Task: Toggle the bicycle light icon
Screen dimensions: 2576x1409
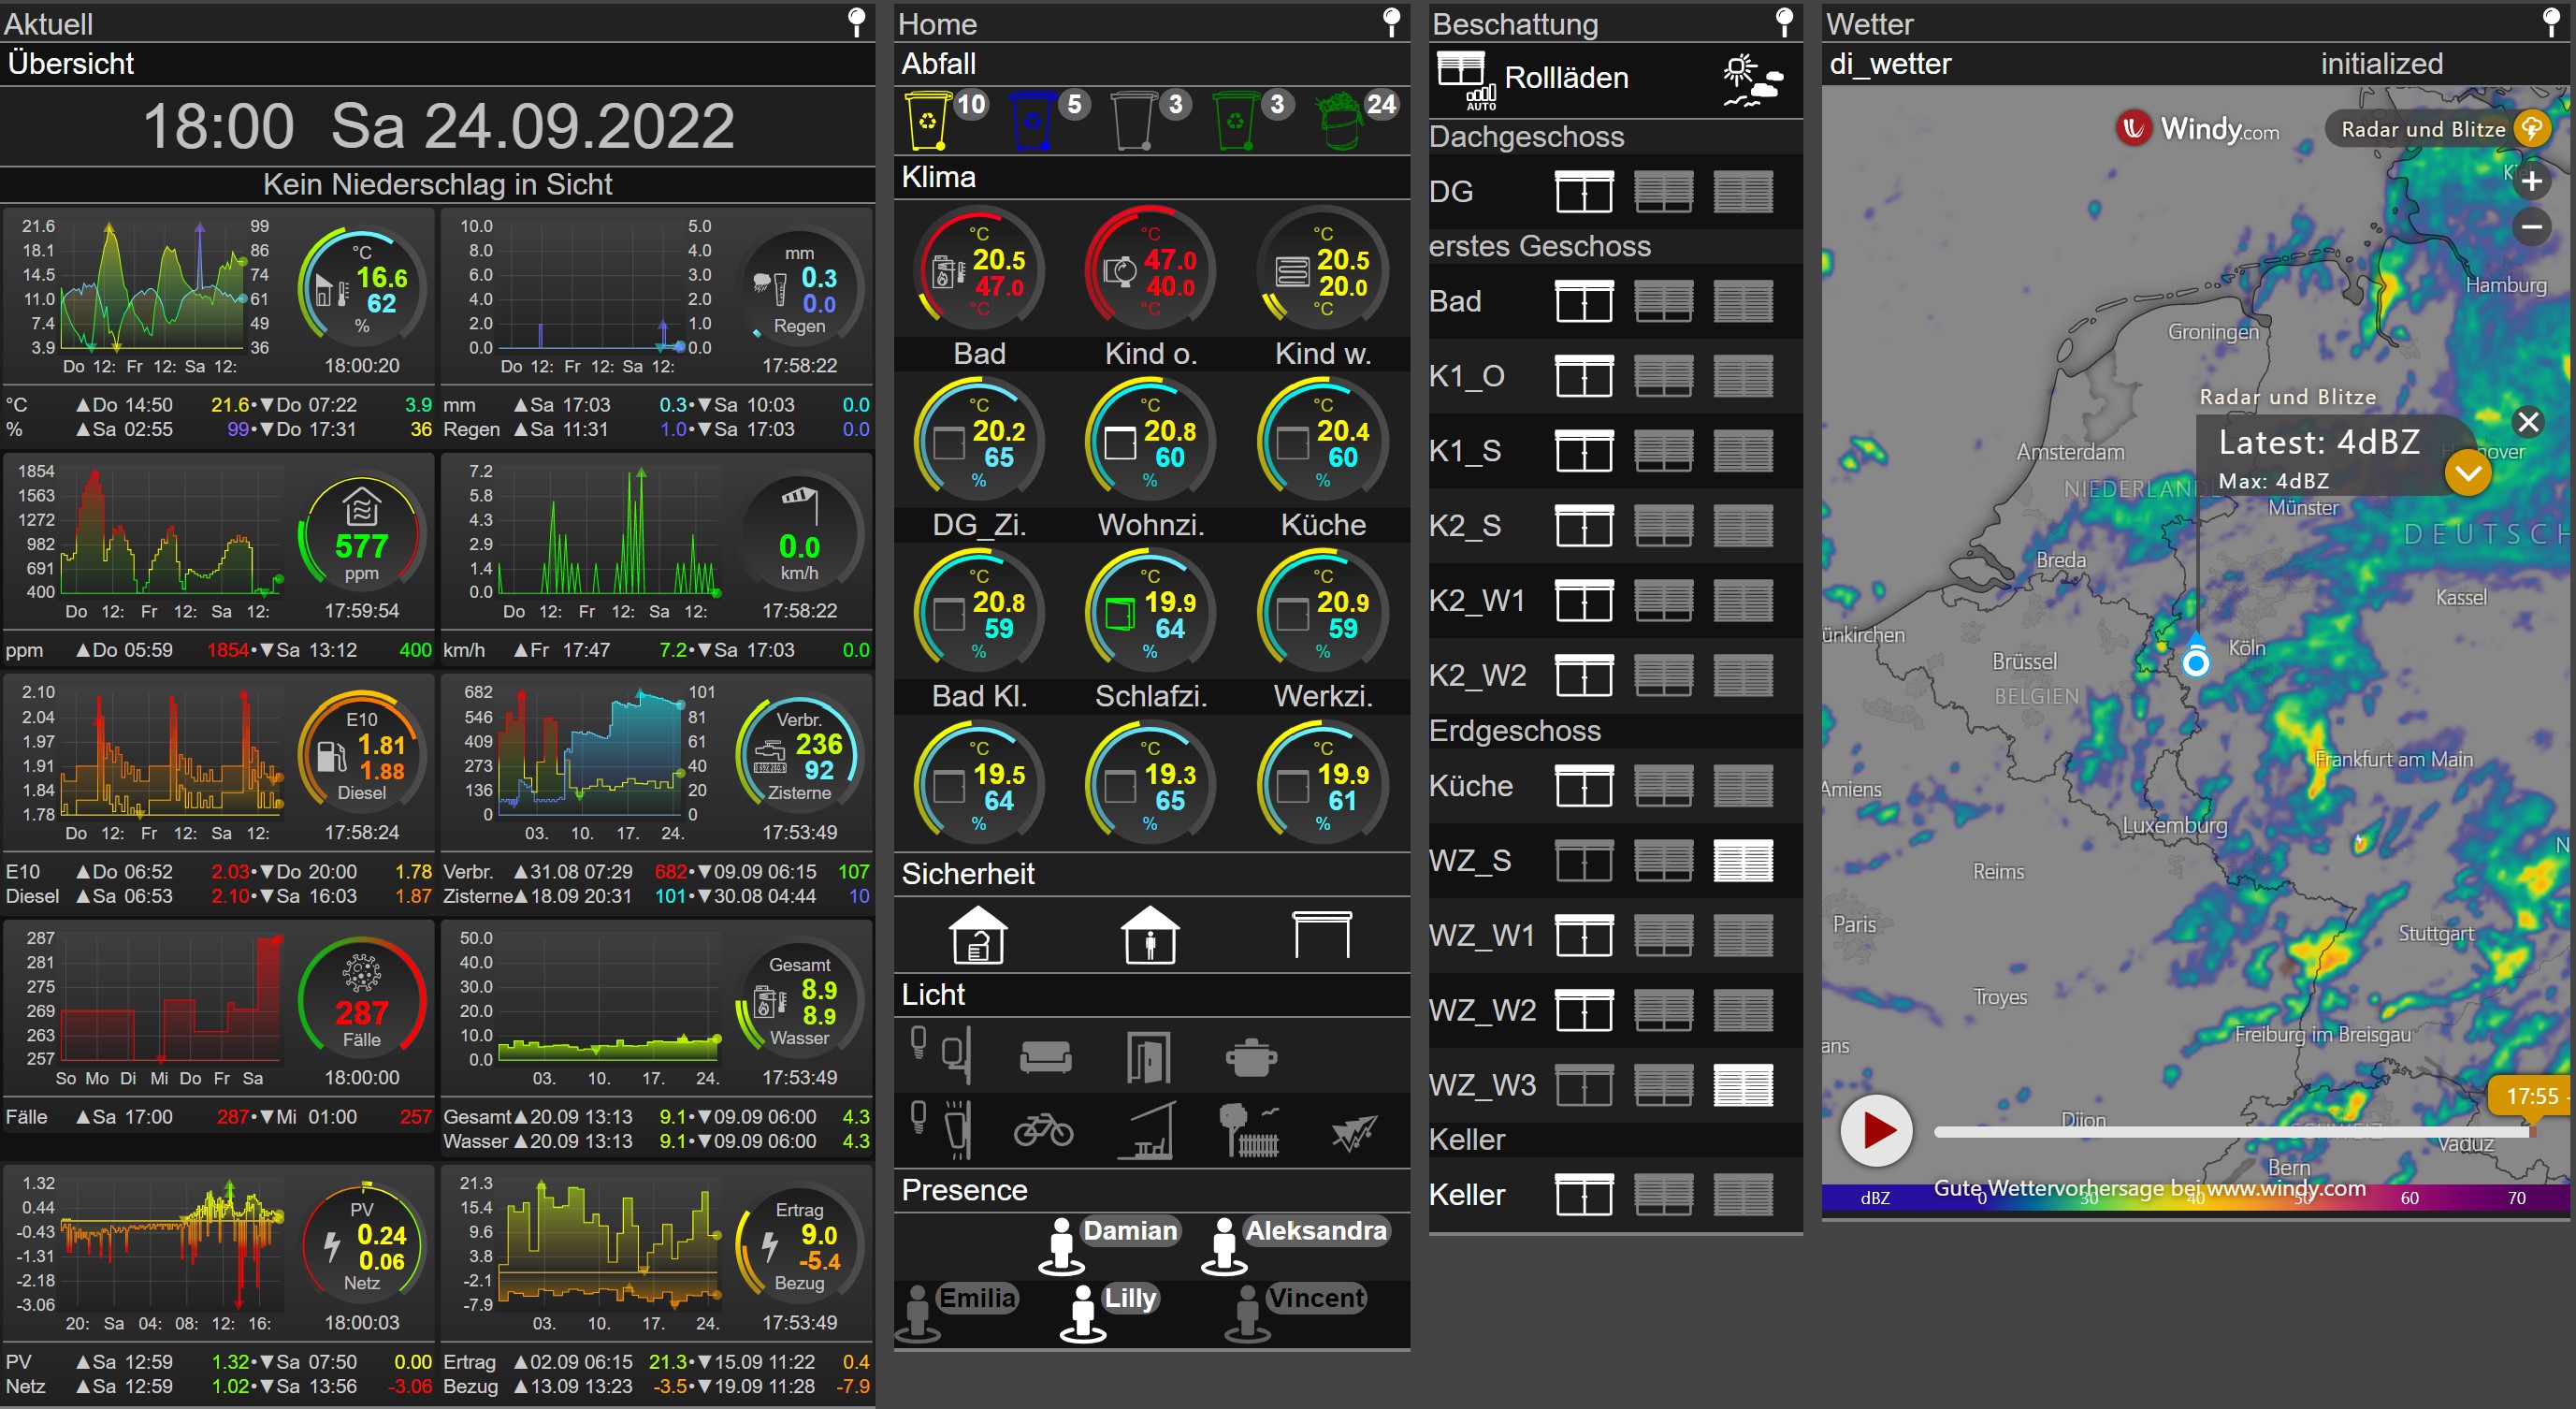Action: [x=1043, y=1131]
